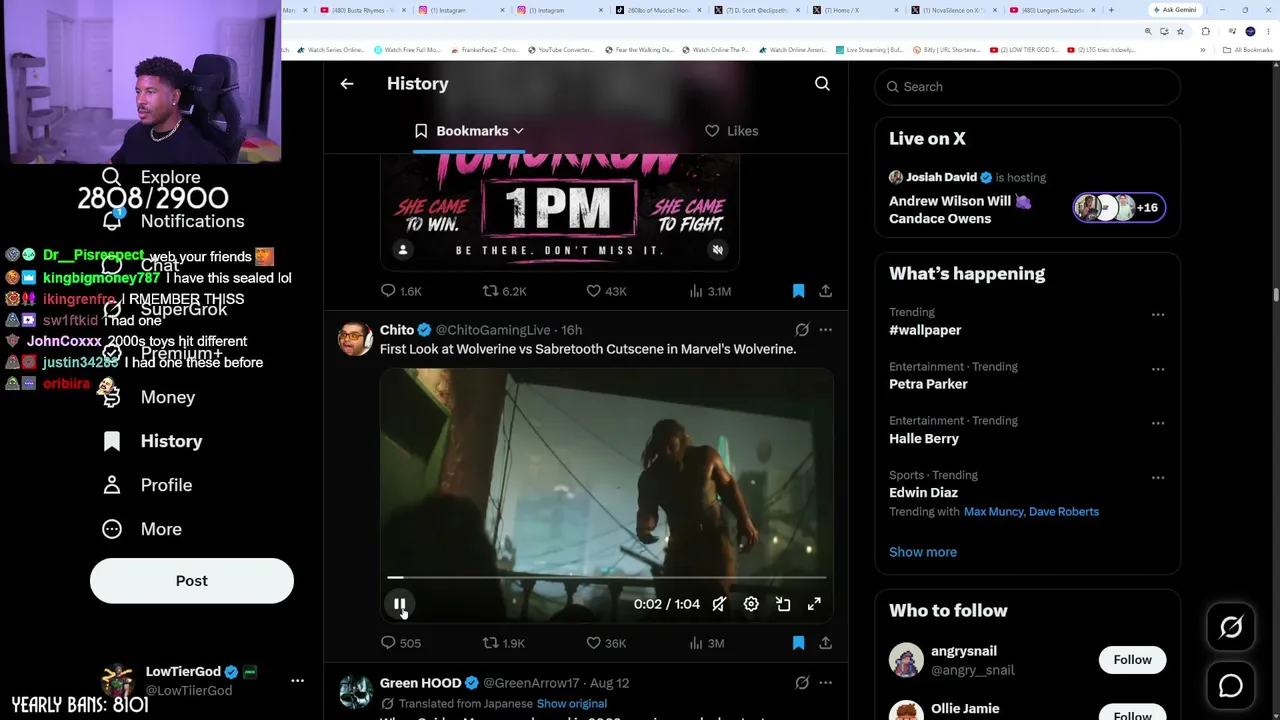1280x720 pixels.
Task: Pause the Wolverine video
Action: 399,604
